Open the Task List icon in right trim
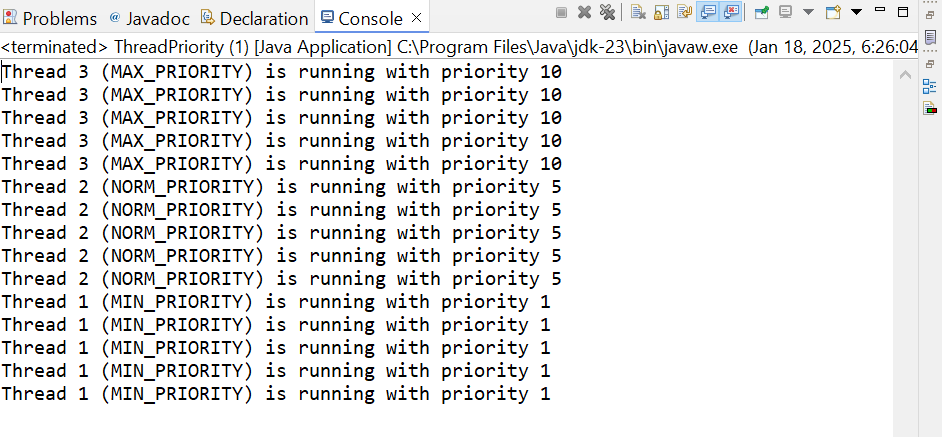Viewport: 942px width, 437px height. pyautogui.click(x=930, y=38)
